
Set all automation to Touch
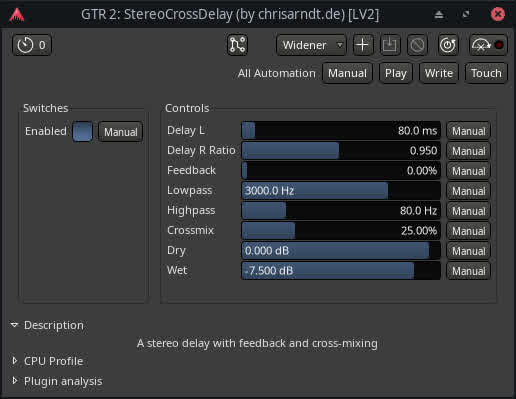click(486, 73)
